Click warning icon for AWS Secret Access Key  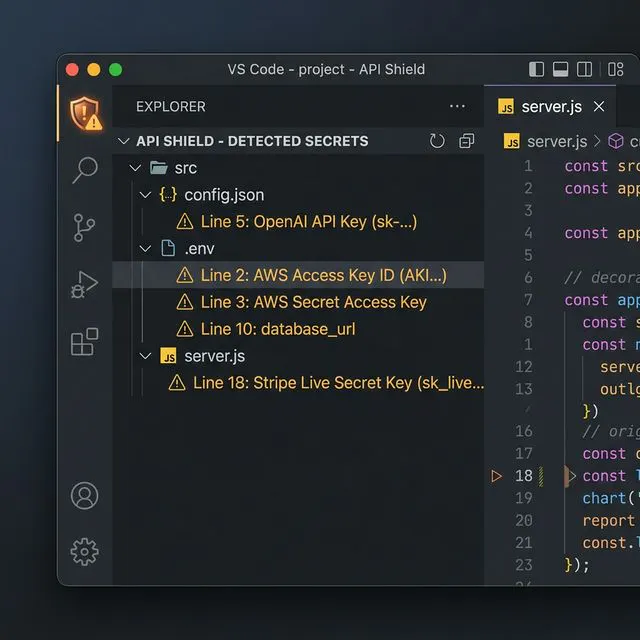[185, 302]
